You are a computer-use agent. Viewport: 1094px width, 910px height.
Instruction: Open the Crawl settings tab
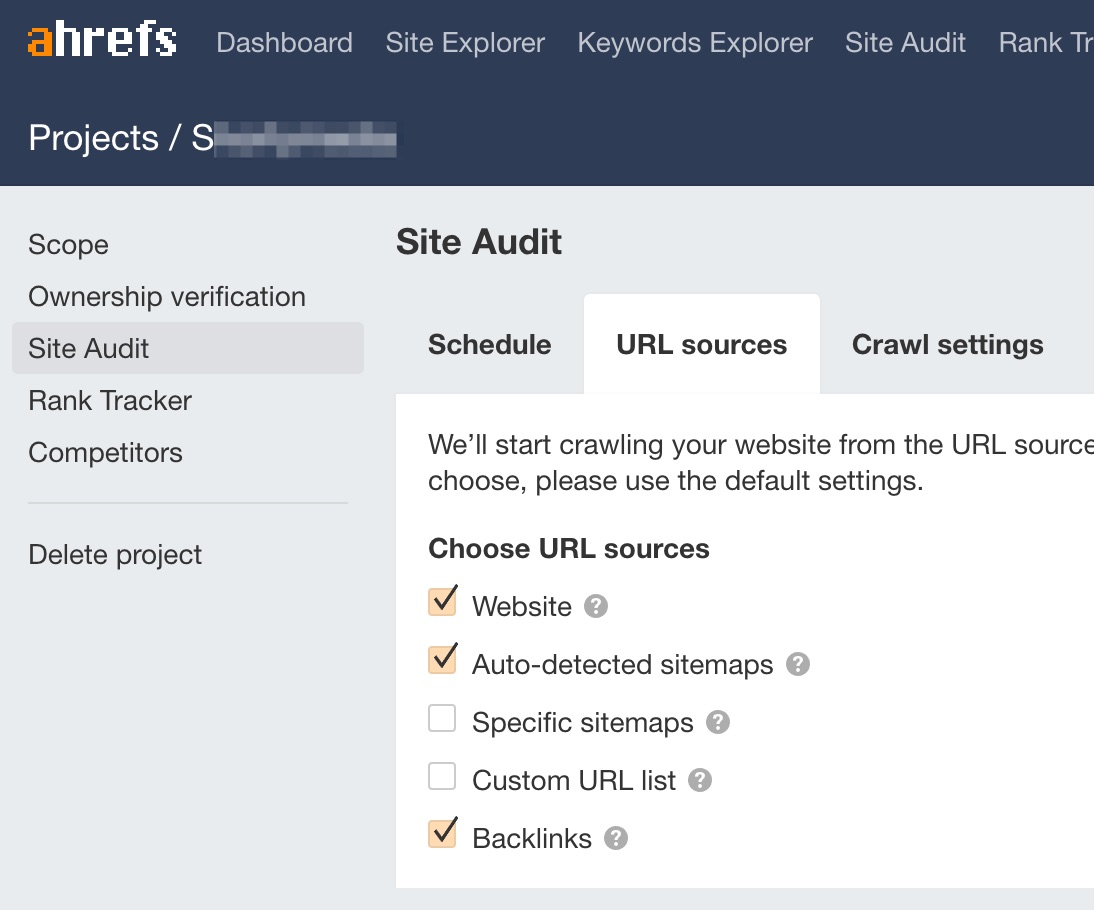pyautogui.click(x=947, y=345)
